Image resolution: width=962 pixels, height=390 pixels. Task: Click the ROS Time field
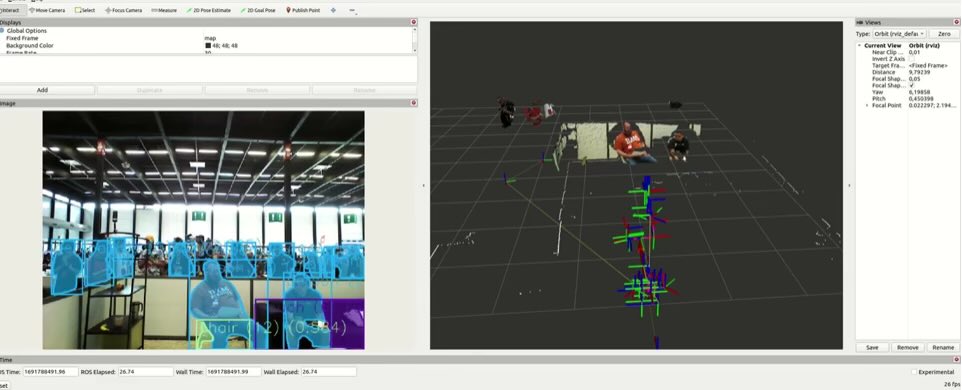tap(50, 372)
